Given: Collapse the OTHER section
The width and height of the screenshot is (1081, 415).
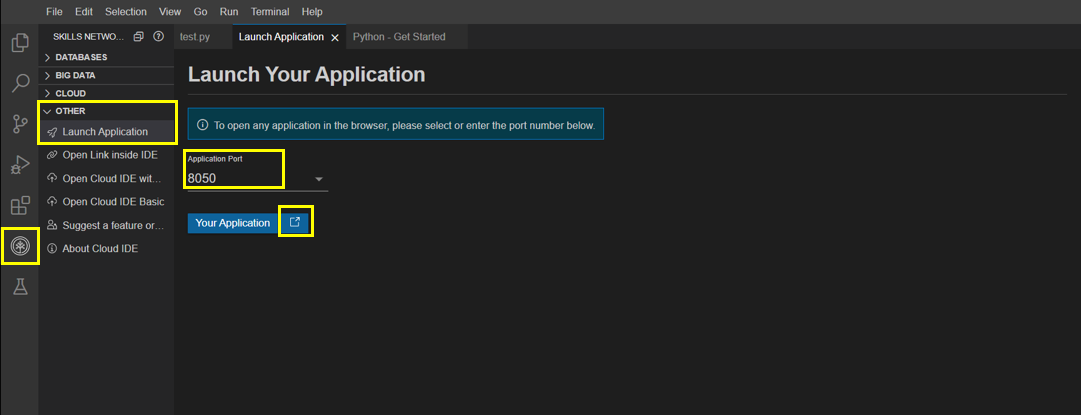Looking at the screenshot, I should point(70,111).
